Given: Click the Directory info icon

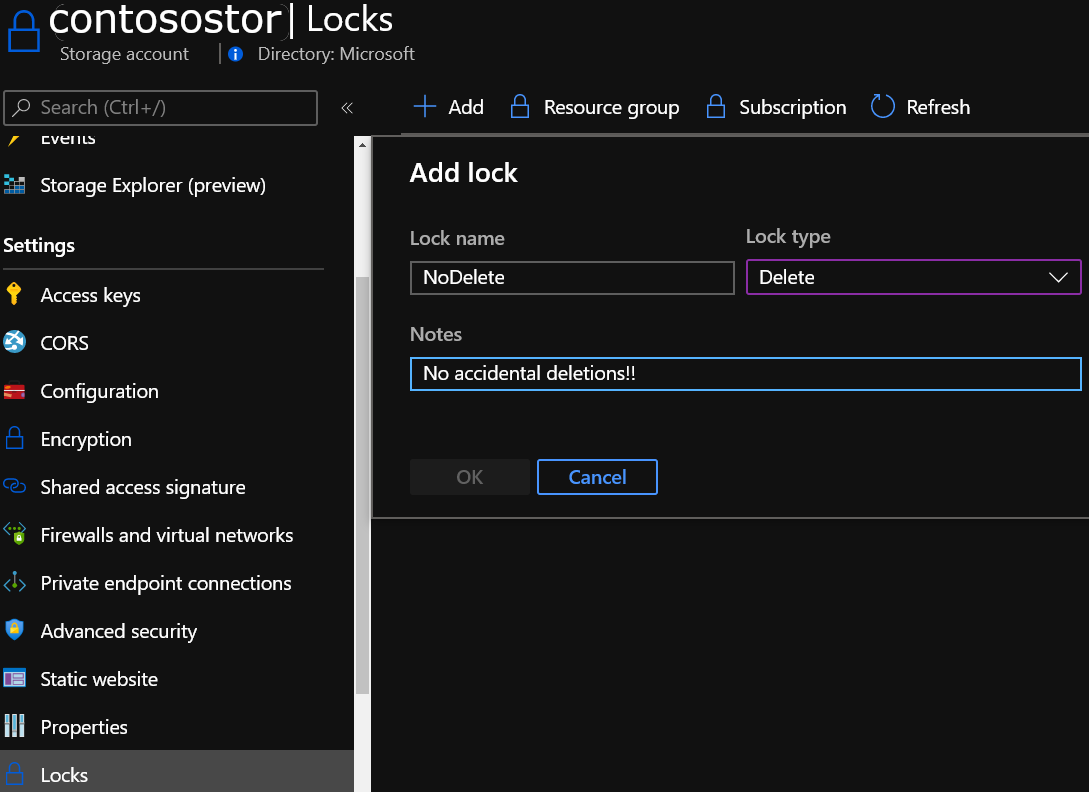Looking at the screenshot, I should 235,54.
